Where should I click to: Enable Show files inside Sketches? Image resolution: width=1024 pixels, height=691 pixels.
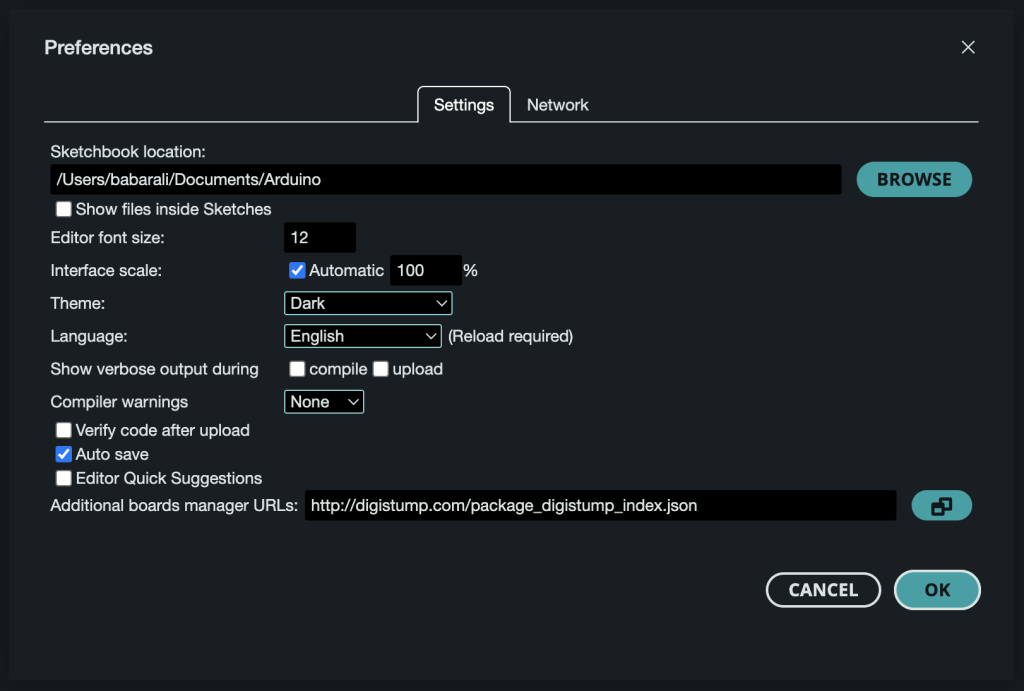(x=63, y=209)
